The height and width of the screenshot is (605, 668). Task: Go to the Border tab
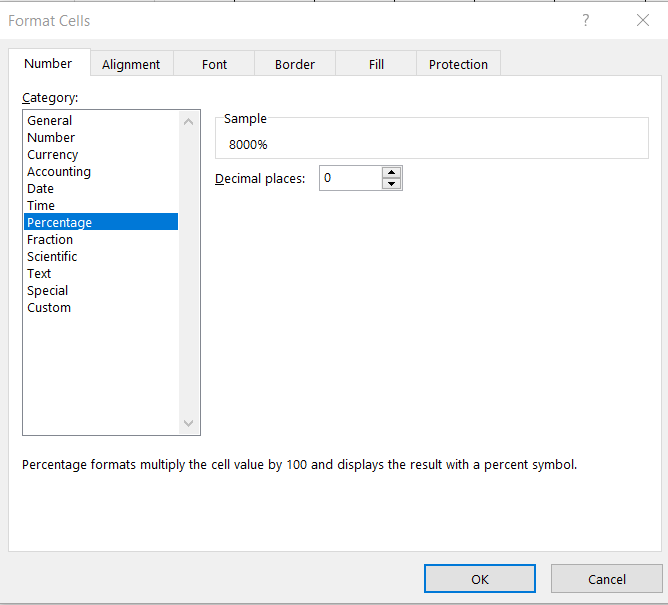[x=295, y=64]
